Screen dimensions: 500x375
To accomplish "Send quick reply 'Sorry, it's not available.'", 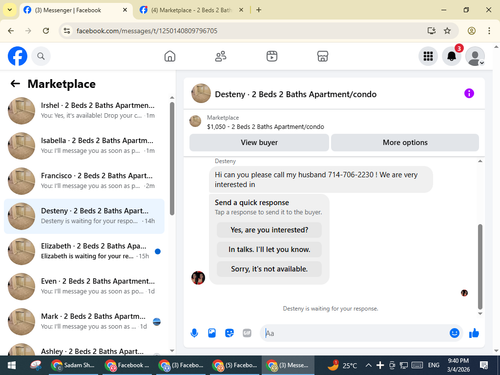I will click(x=269, y=269).
